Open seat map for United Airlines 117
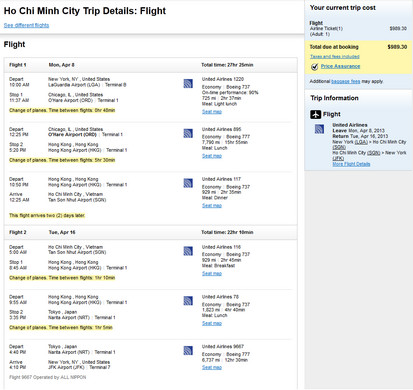413x390 pixels. coord(212,206)
